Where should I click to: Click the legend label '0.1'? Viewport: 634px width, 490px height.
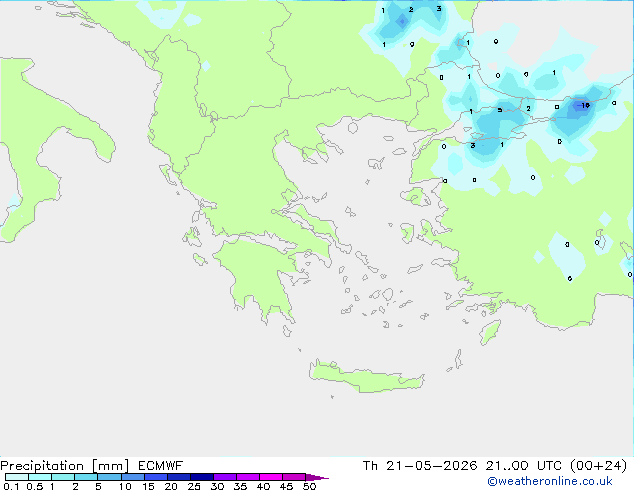11,486
